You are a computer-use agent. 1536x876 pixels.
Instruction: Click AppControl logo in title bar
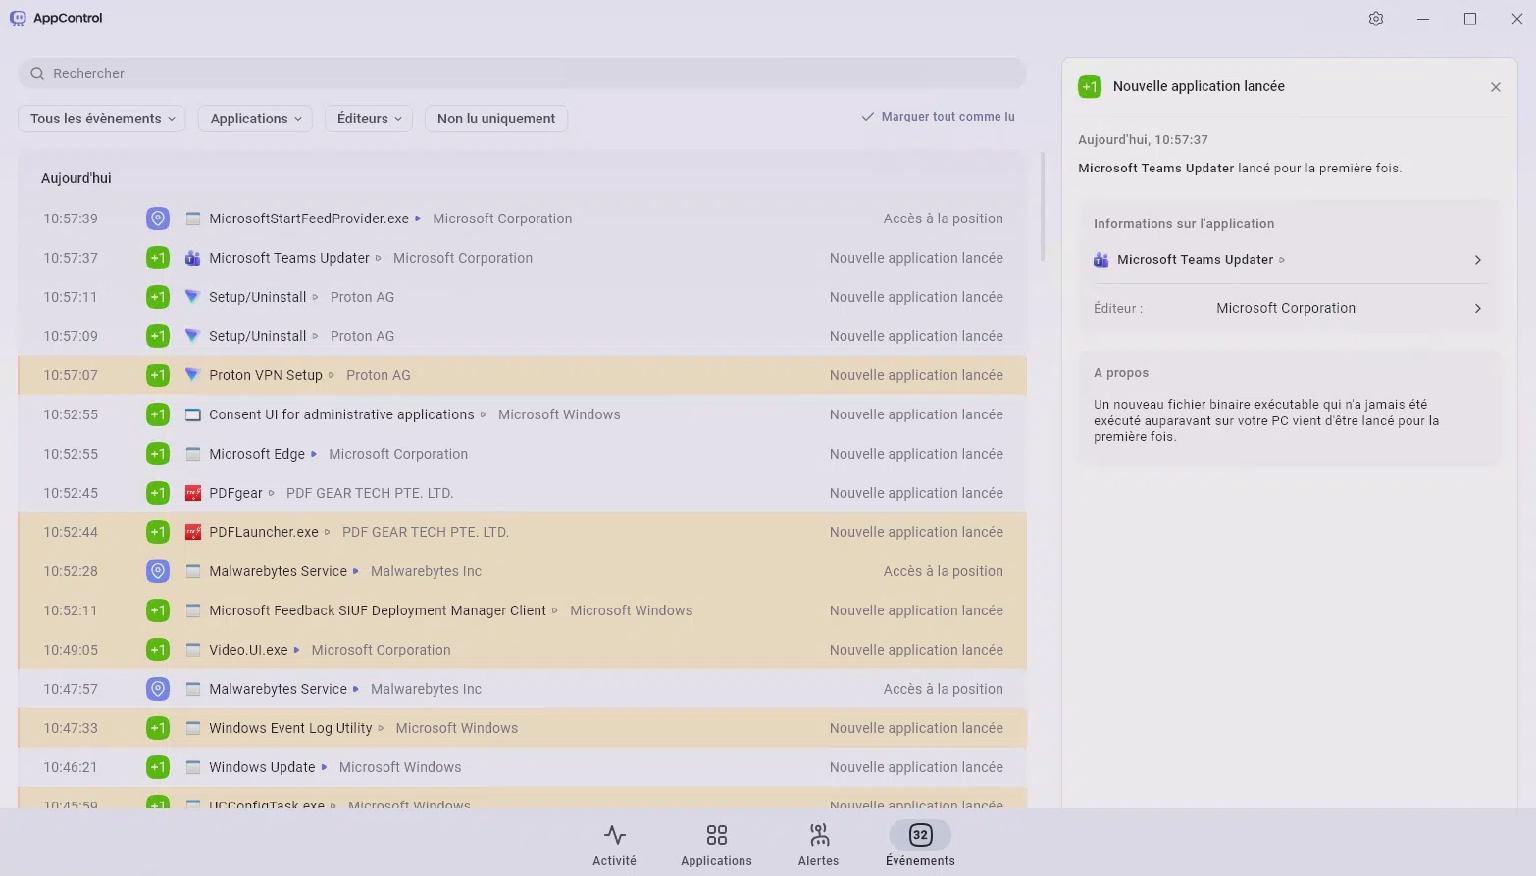tap(18, 18)
